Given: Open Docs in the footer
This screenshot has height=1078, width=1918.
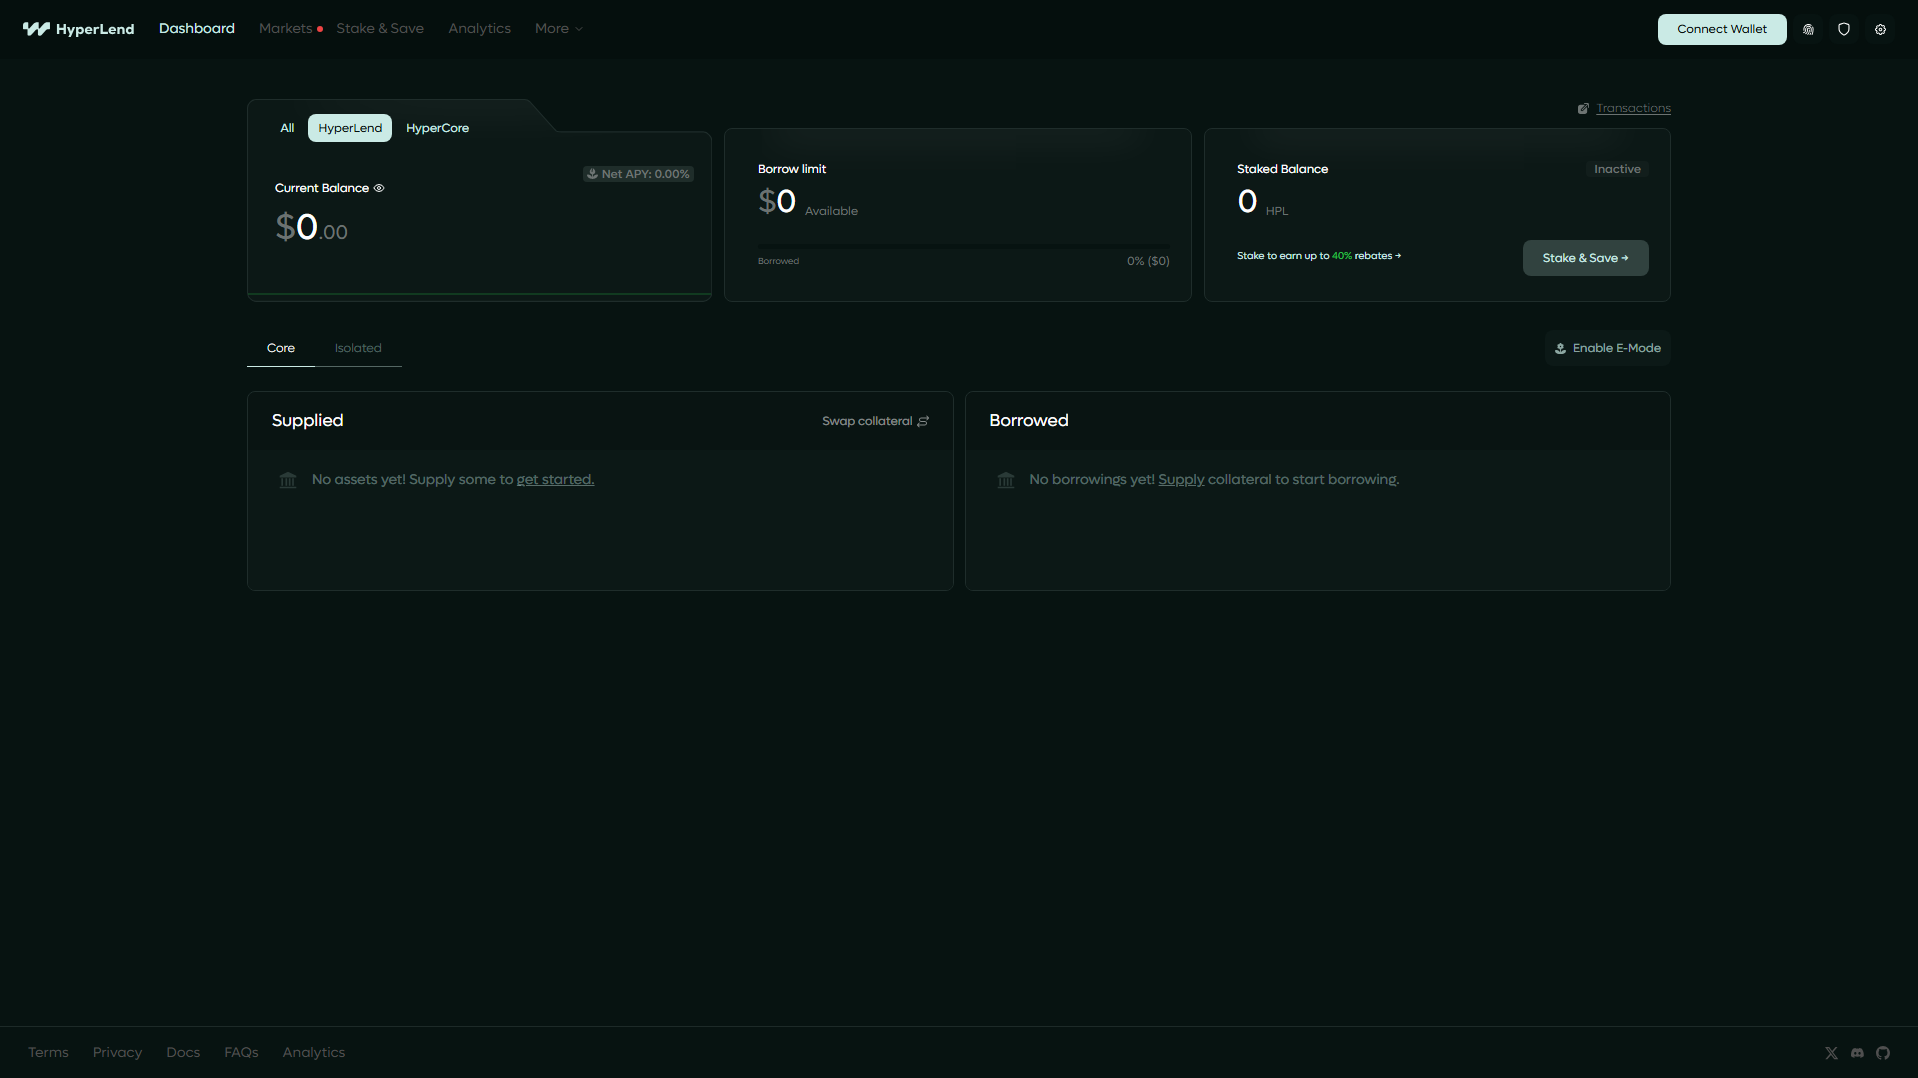Looking at the screenshot, I should tap(183, 1052).
